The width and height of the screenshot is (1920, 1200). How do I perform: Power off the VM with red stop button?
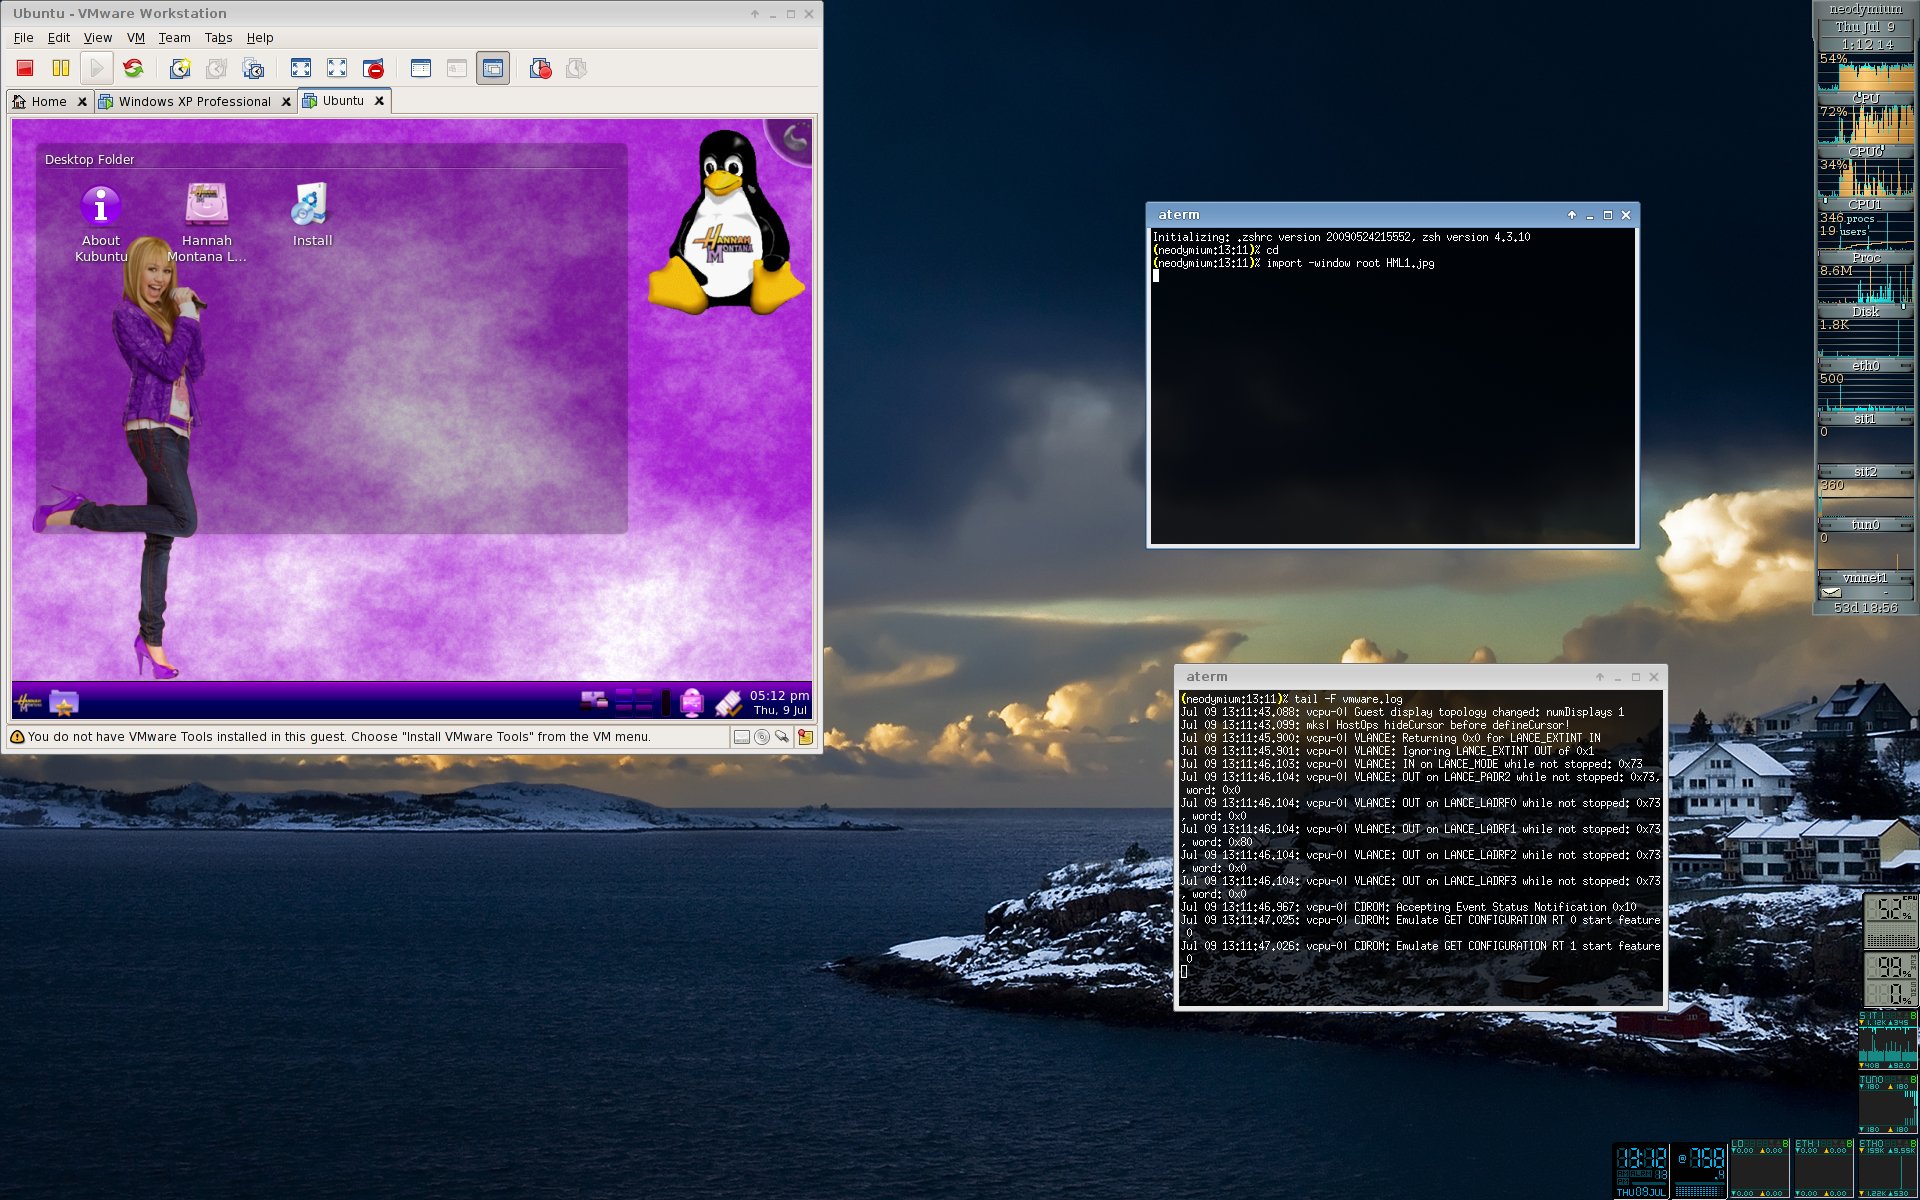click(25, 68)
